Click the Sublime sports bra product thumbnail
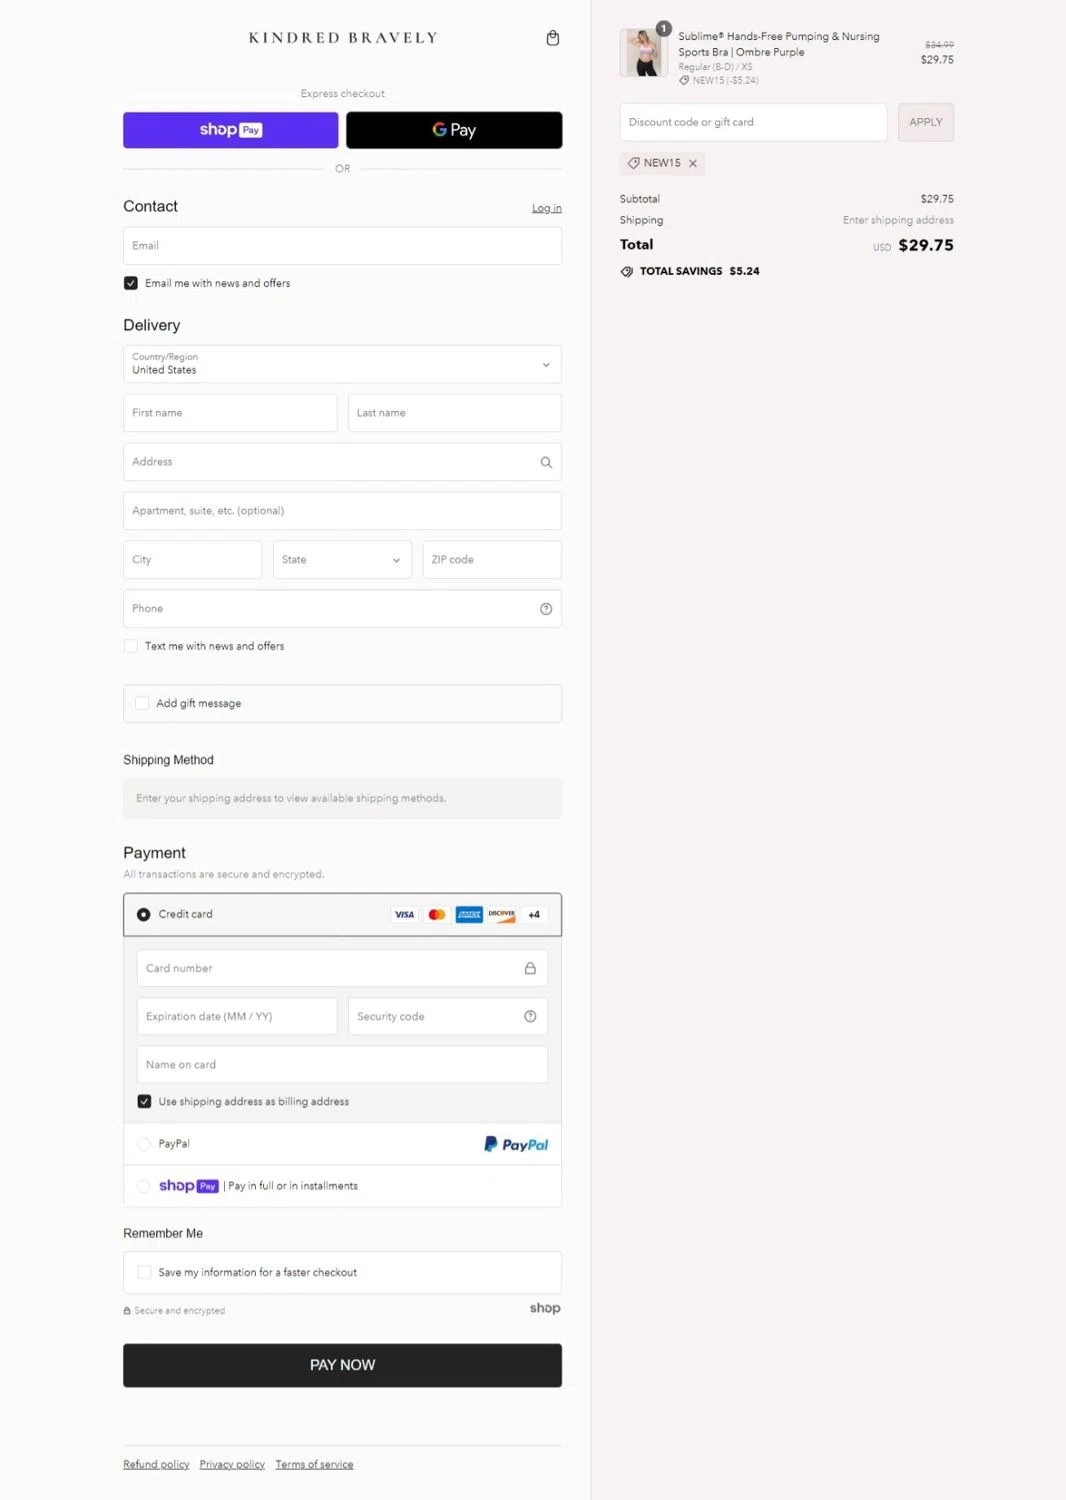 (643, 53)
